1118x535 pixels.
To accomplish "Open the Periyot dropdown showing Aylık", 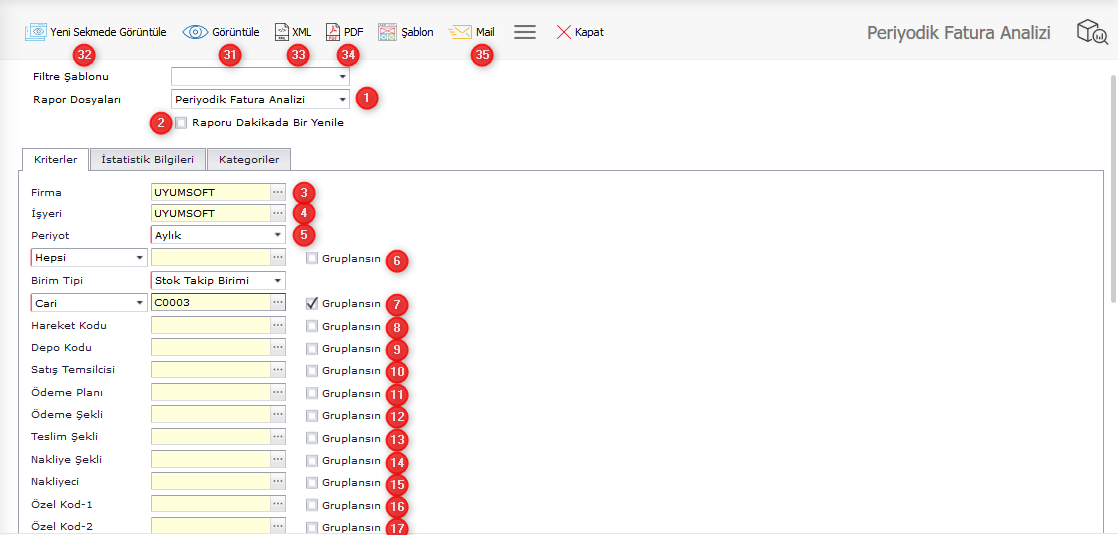I will (277, 235).
